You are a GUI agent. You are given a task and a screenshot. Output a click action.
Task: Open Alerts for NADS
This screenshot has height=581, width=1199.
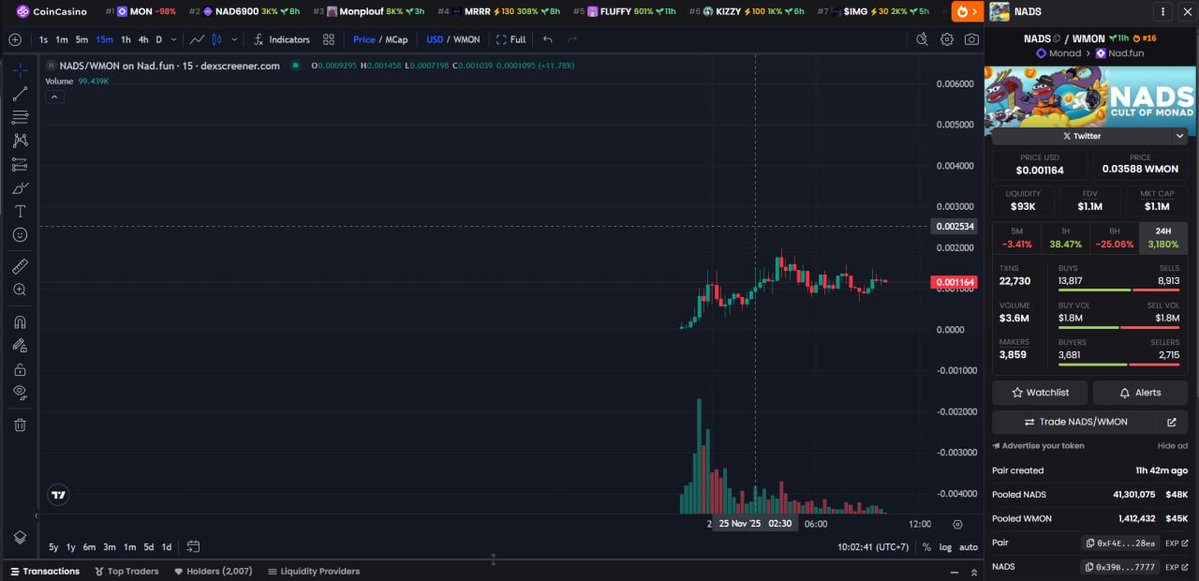(1140, 392)
